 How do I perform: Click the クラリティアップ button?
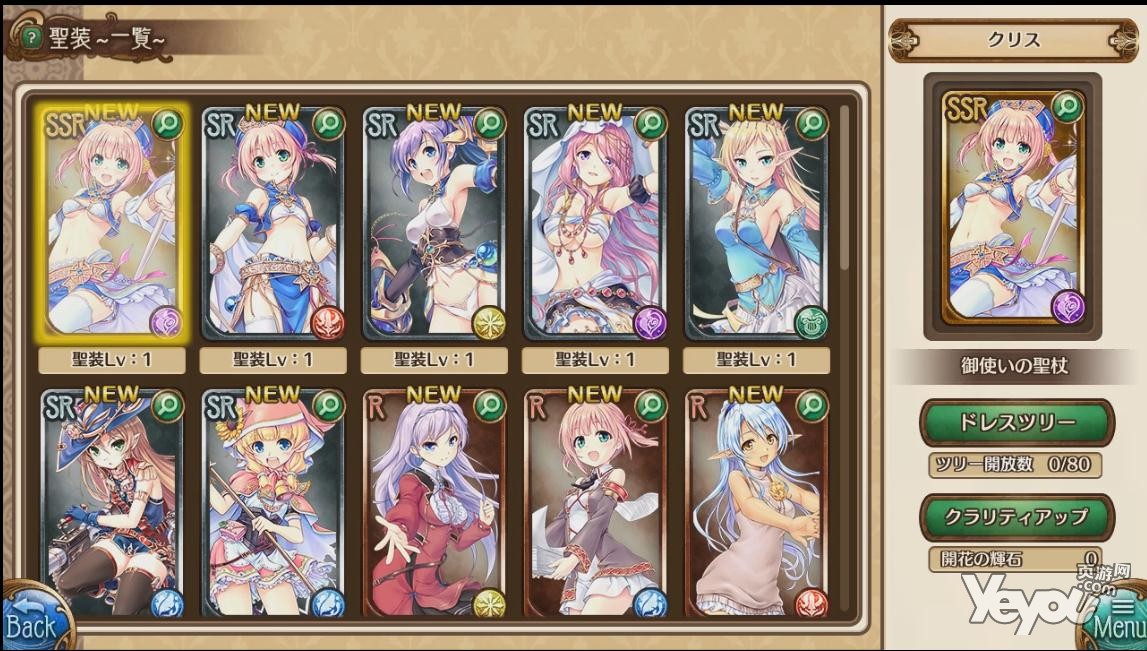pos(1017,517)
